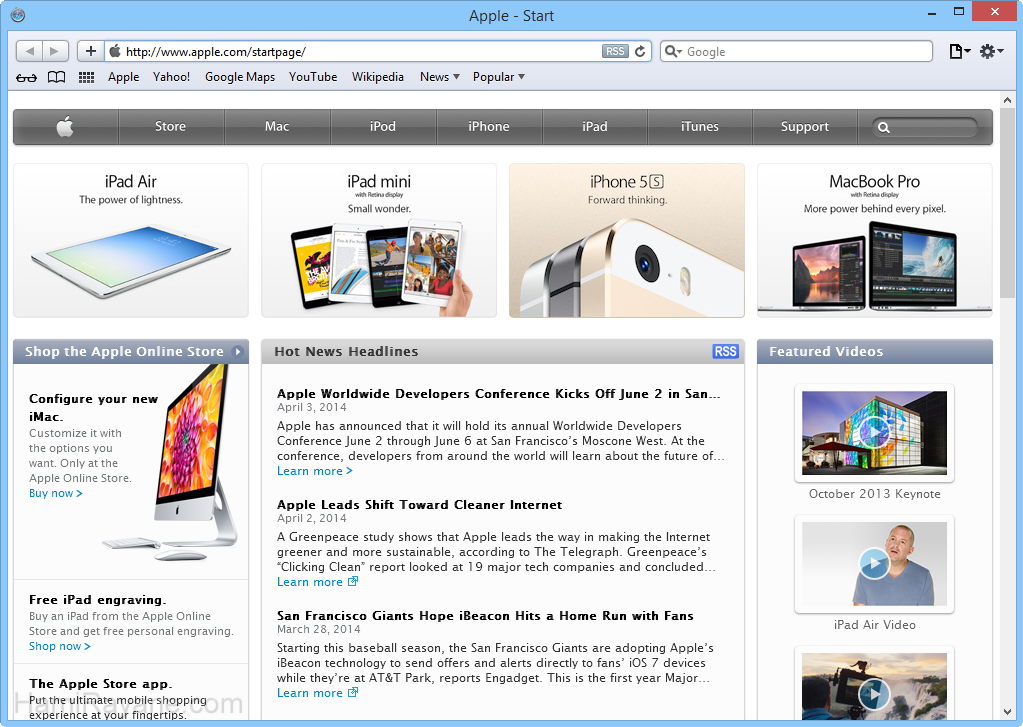Open the iPhone 5s promo tile

tap(627, 240)
